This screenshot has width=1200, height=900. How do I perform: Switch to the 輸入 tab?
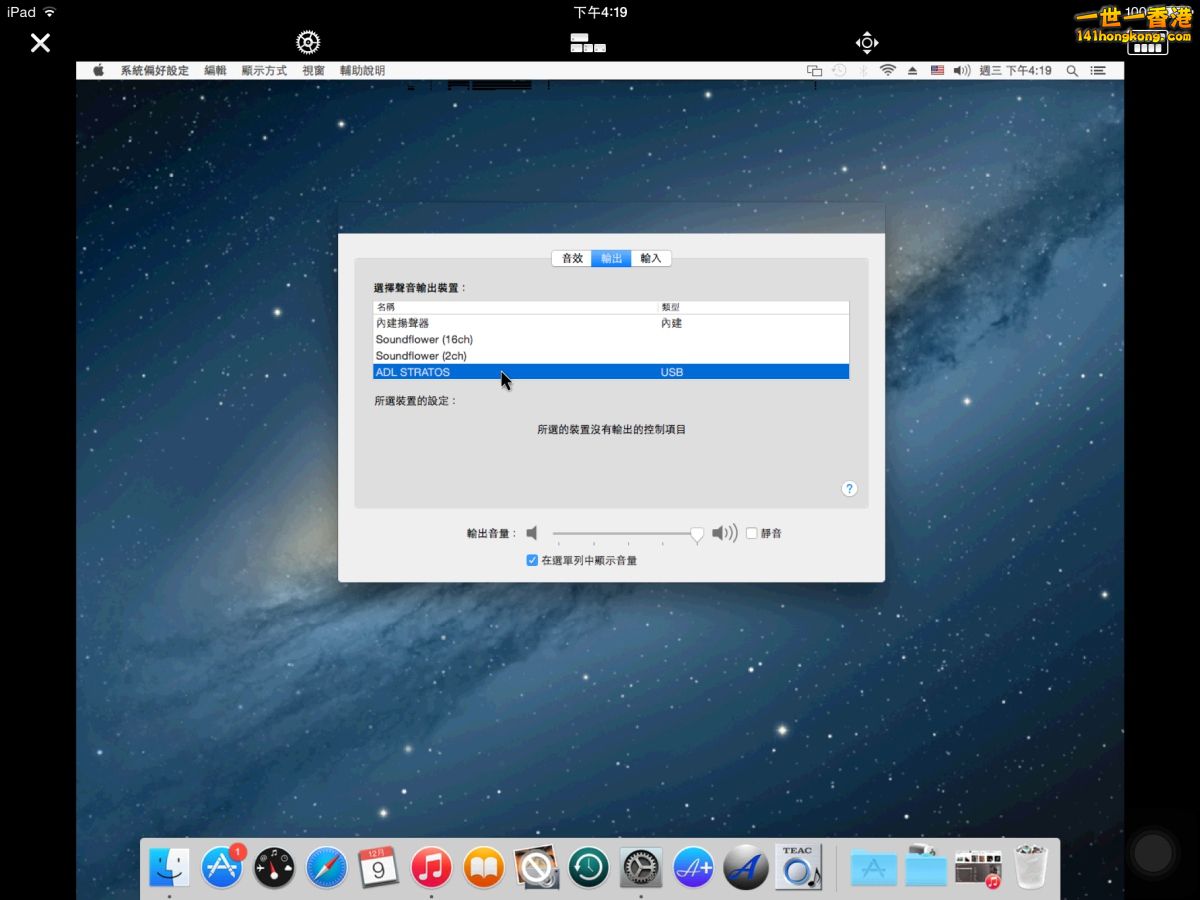(x=651, y=259)
